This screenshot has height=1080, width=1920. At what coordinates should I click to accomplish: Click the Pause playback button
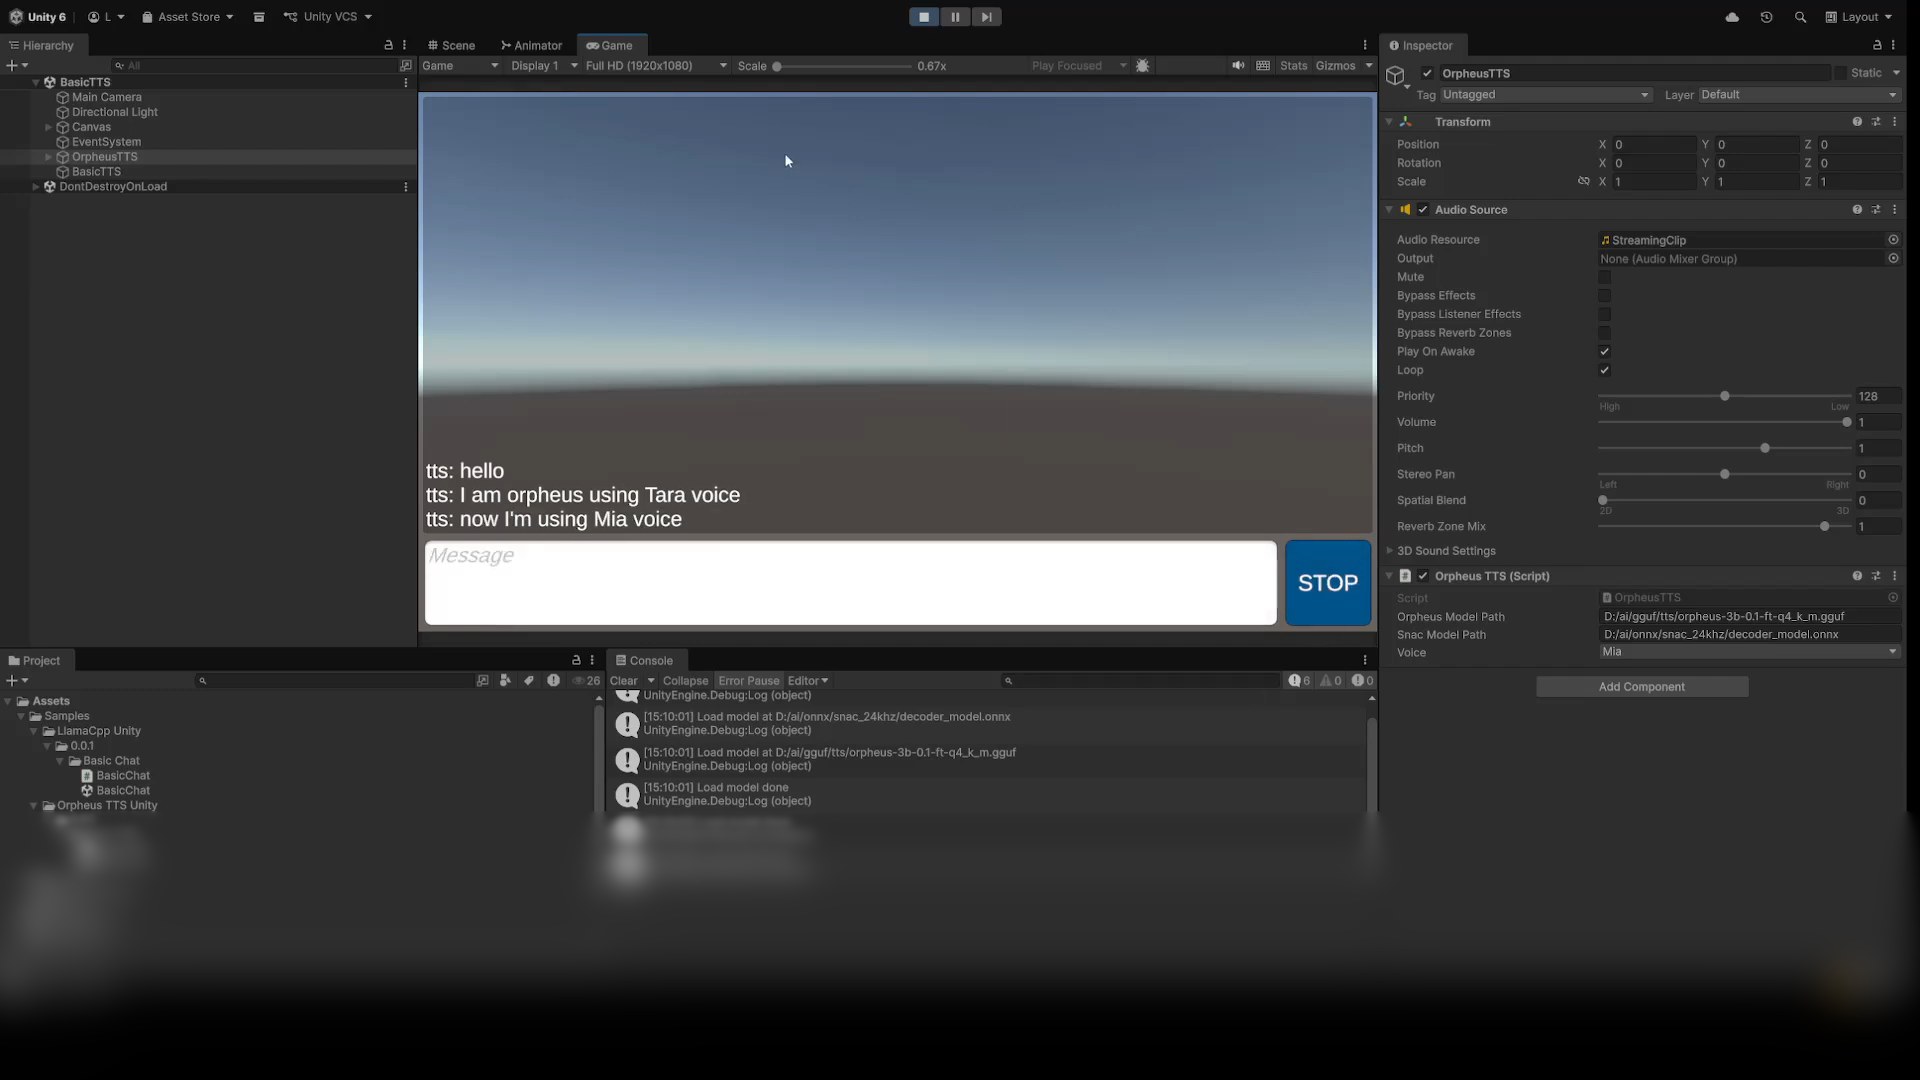pyautogui.click(x=955, y=17)
